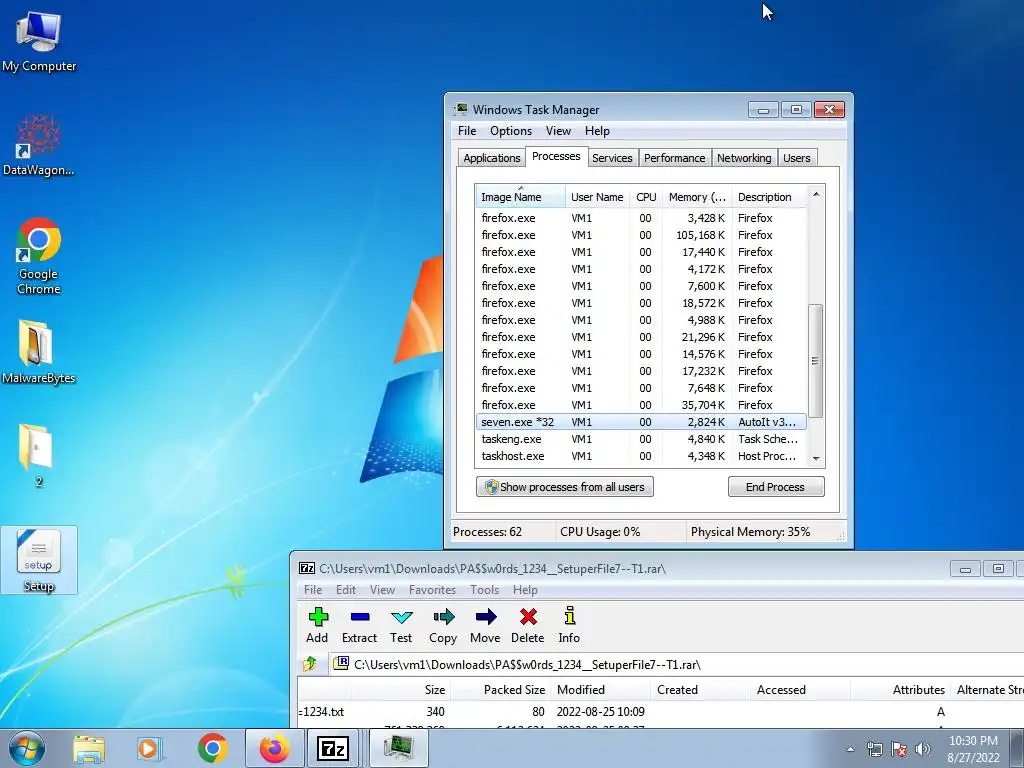Screen dimensions: 1024x768
Task: Select the taskeng.exe process row
Action: (x=641, y=439)
